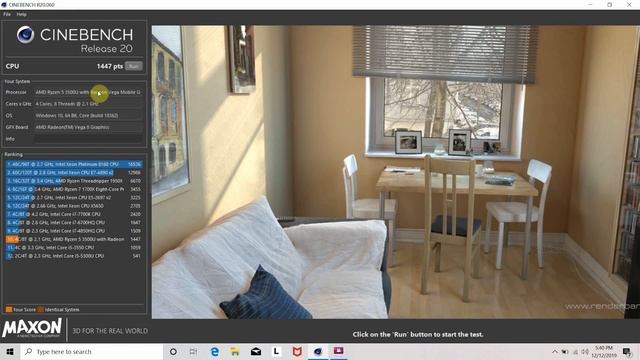Open the Action Center notifications

[627, 351]
